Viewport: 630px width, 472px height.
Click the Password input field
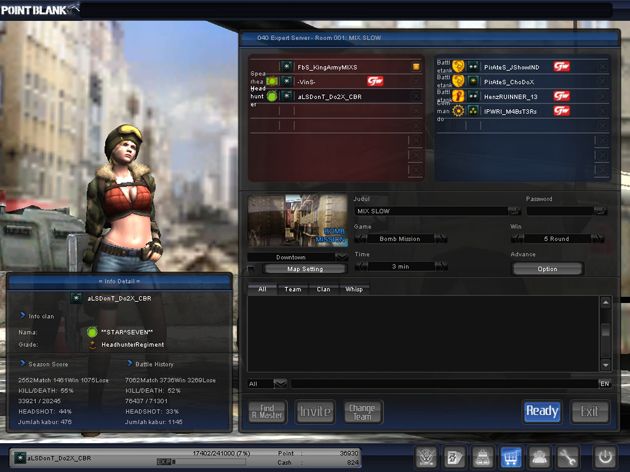tap(560, 211)
